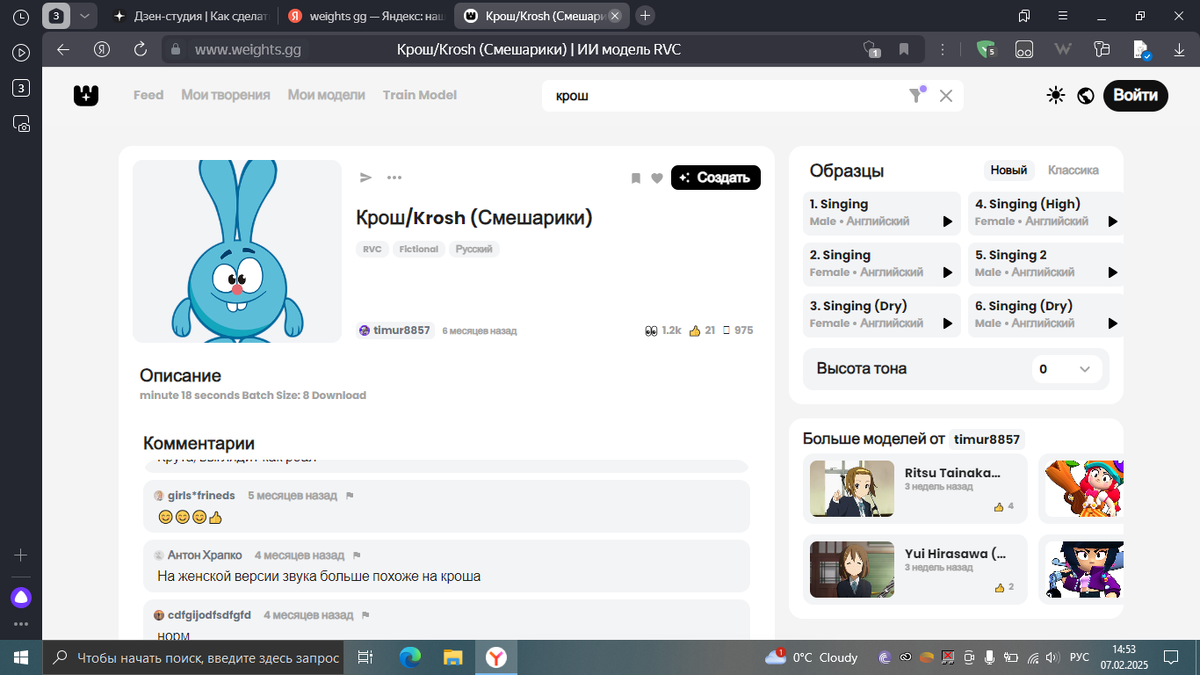Viewport: 1200px width, 675px height.
Task: Close the Крош/Krosh browser tab
Action: click(x=614, y=16)
